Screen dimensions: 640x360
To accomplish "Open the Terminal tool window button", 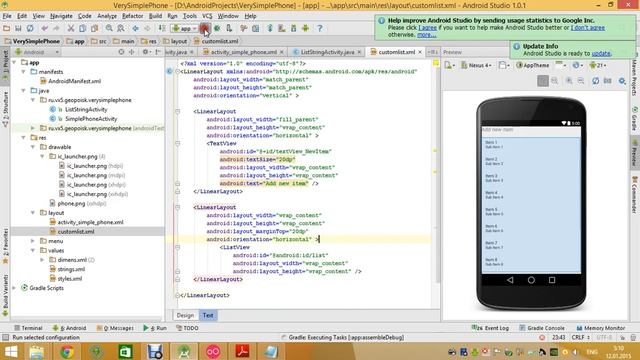I will click(x=28, y=328).
